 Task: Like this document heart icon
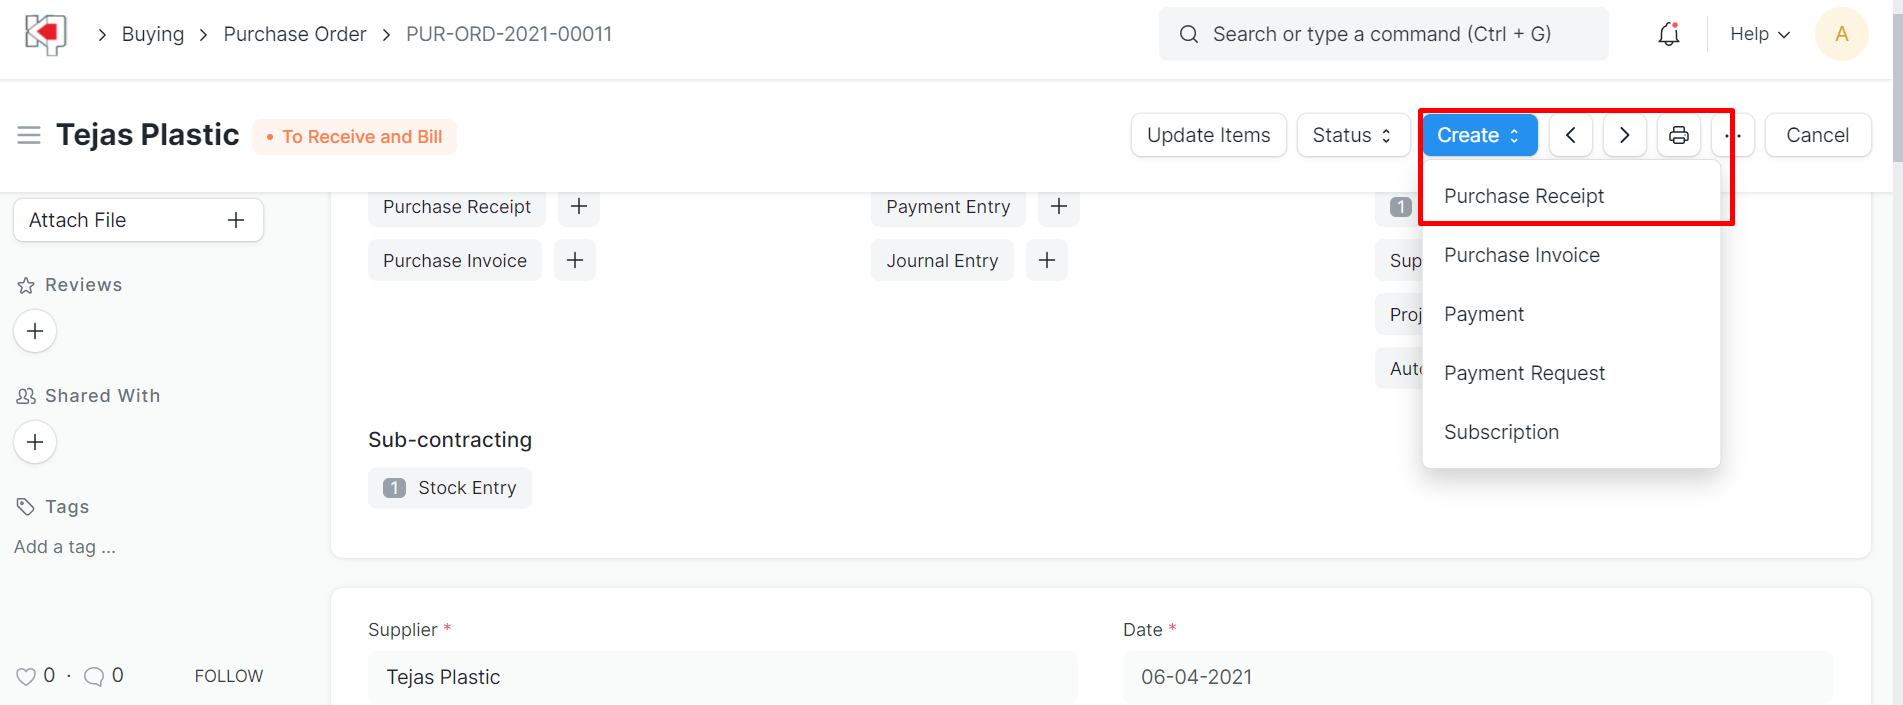tap(26, 676)
